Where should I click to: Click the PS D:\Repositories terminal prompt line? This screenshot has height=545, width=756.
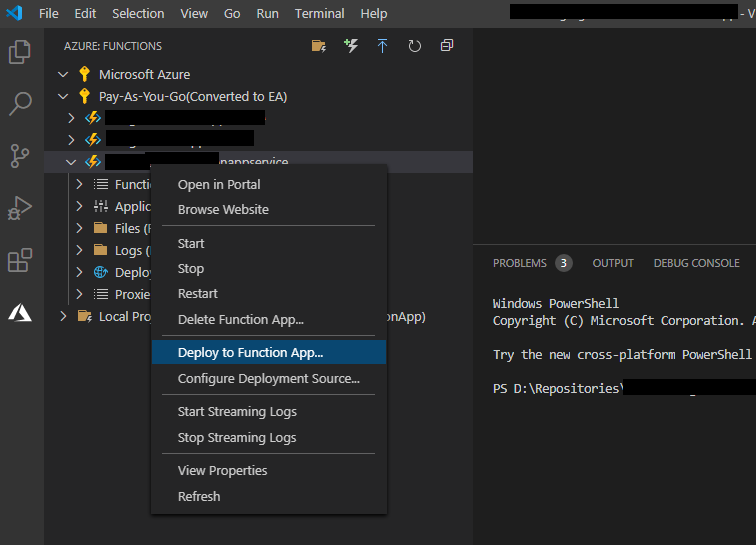click(624, 388)
